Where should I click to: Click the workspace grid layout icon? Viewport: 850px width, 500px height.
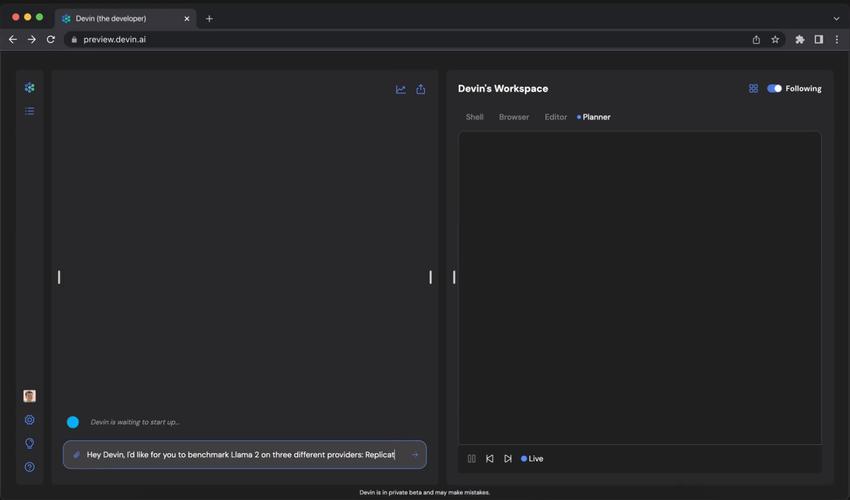pyautogui.click(x=753, y=89)
